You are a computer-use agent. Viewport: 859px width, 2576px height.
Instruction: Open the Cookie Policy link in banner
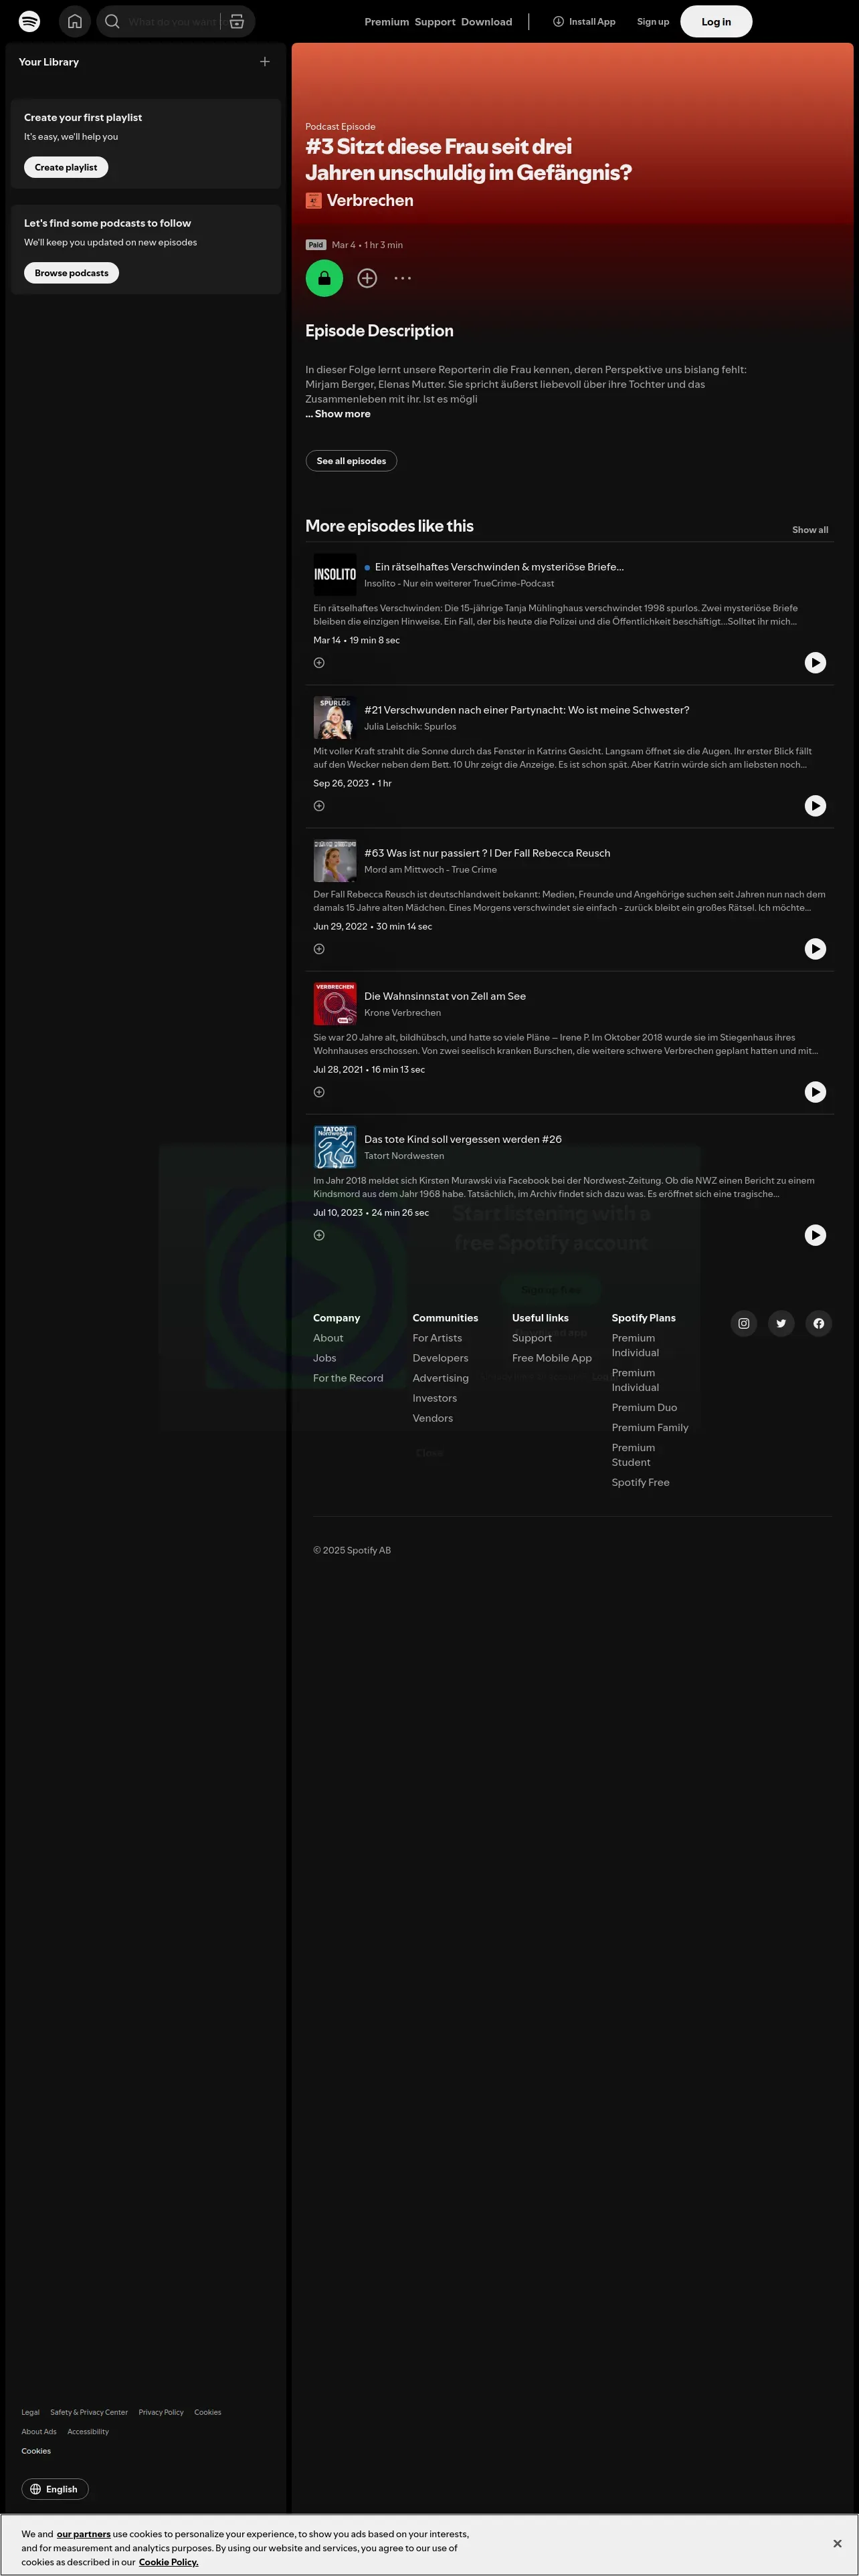(x=168, y=2562)
